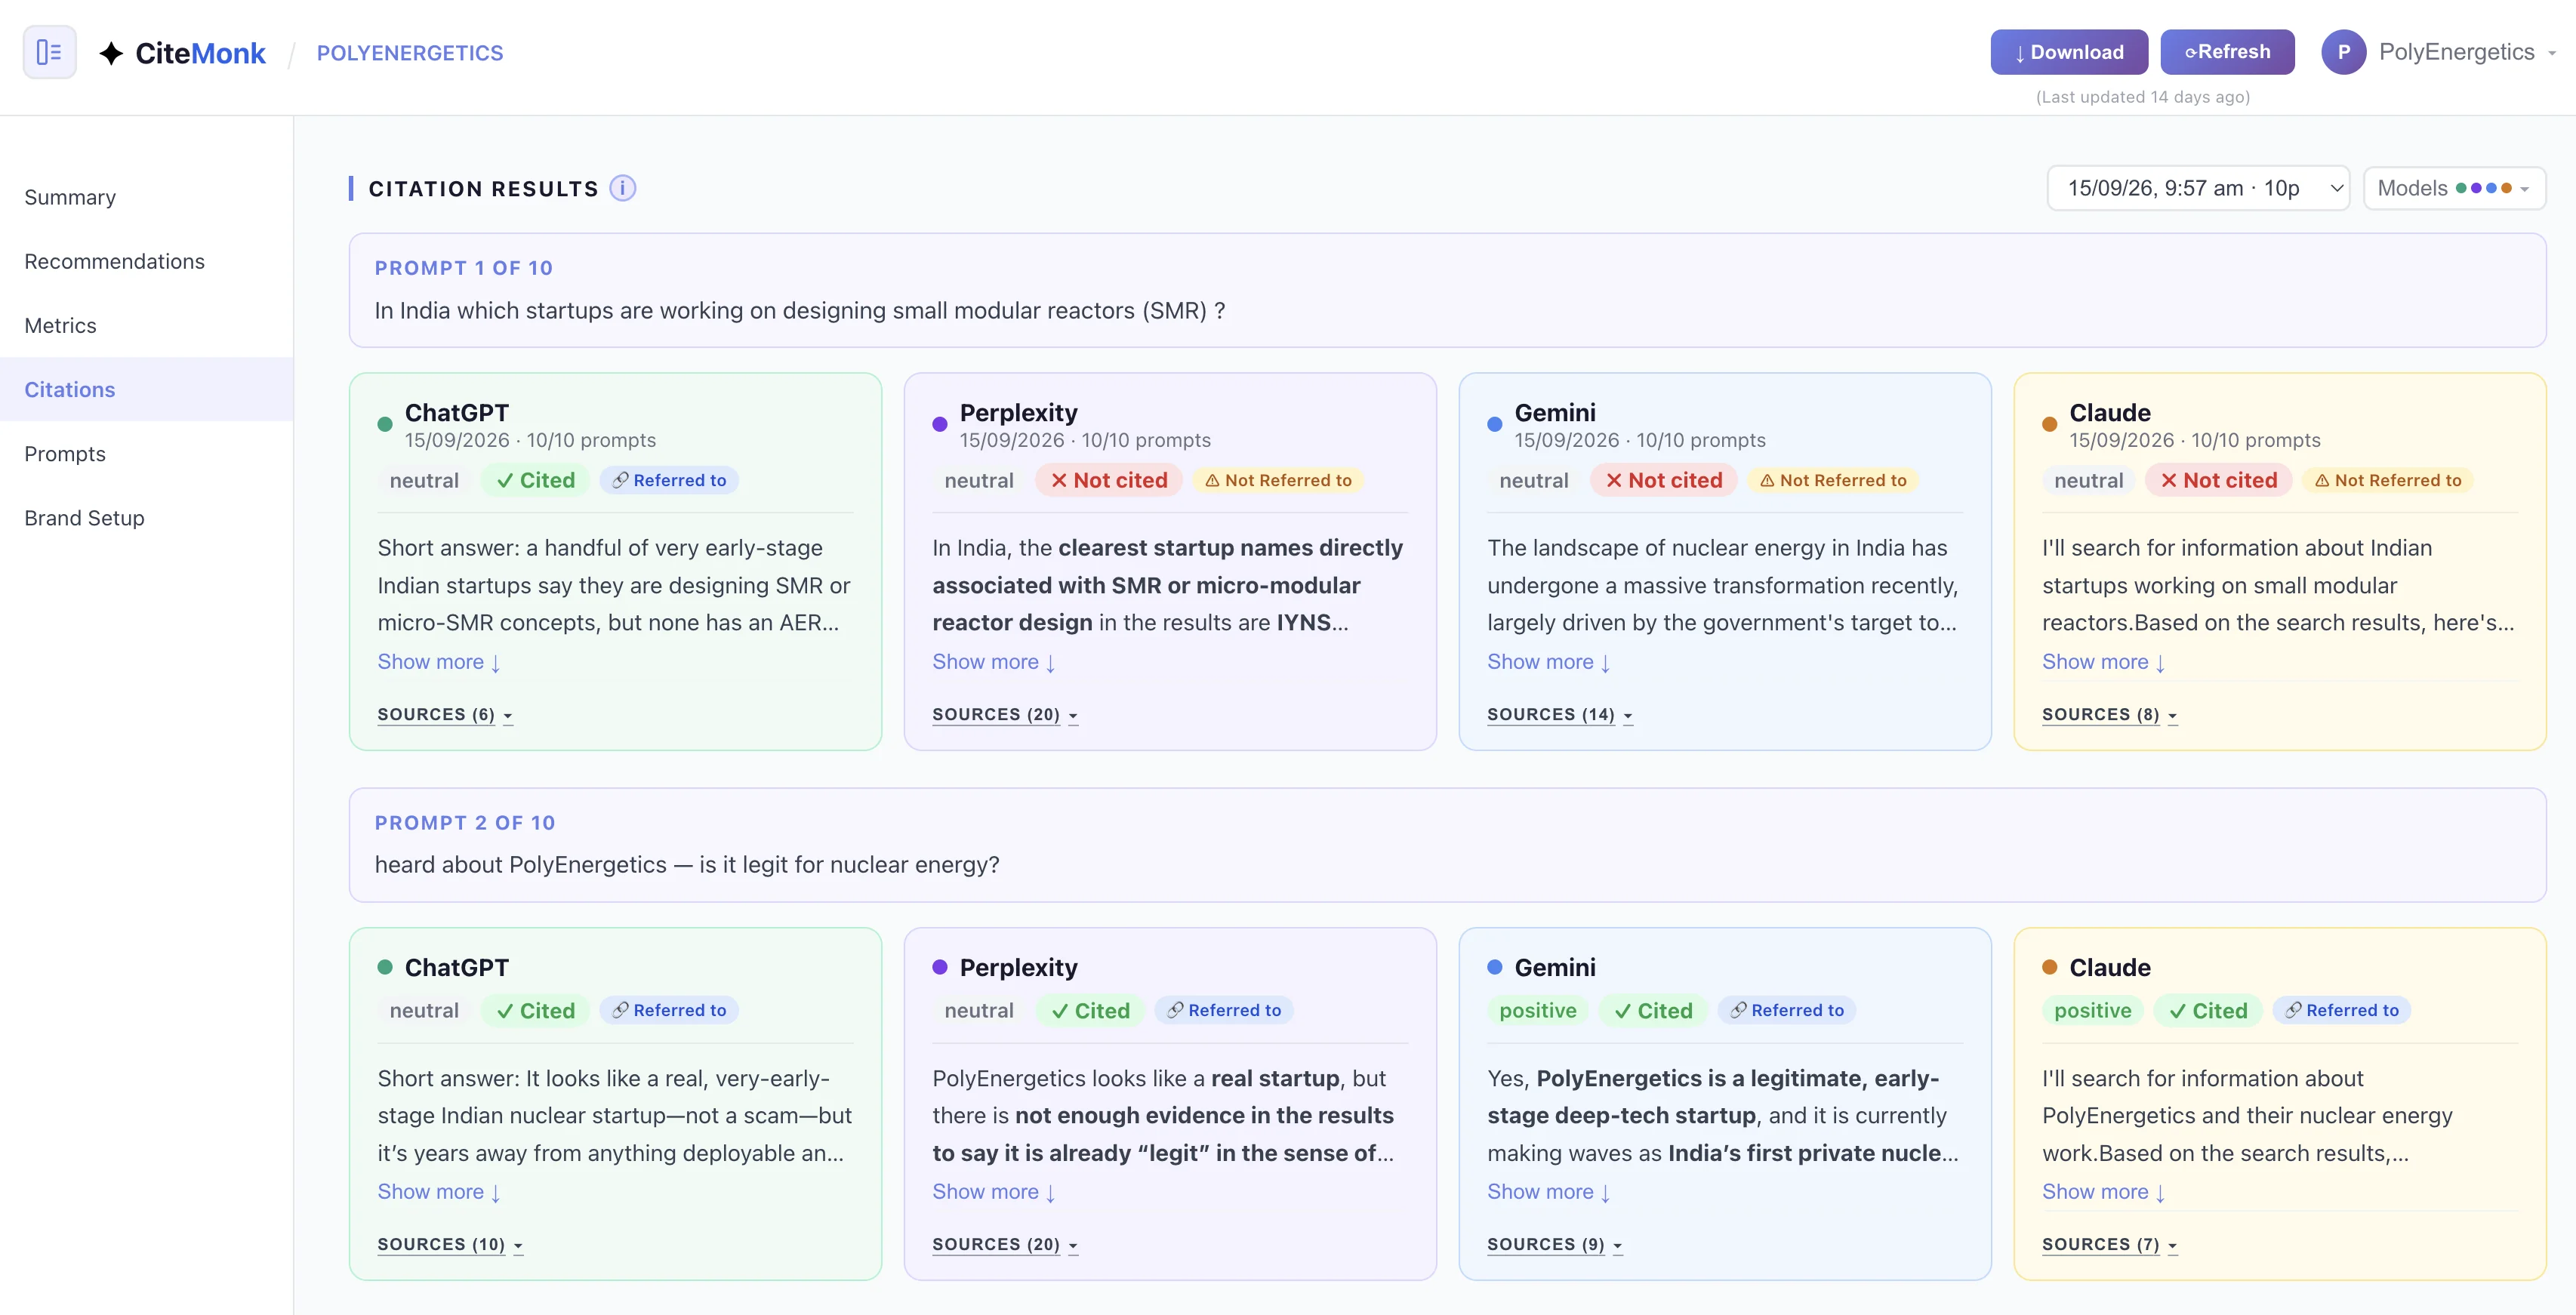Toggle the sidebar collapse icon

pos(49,52)
